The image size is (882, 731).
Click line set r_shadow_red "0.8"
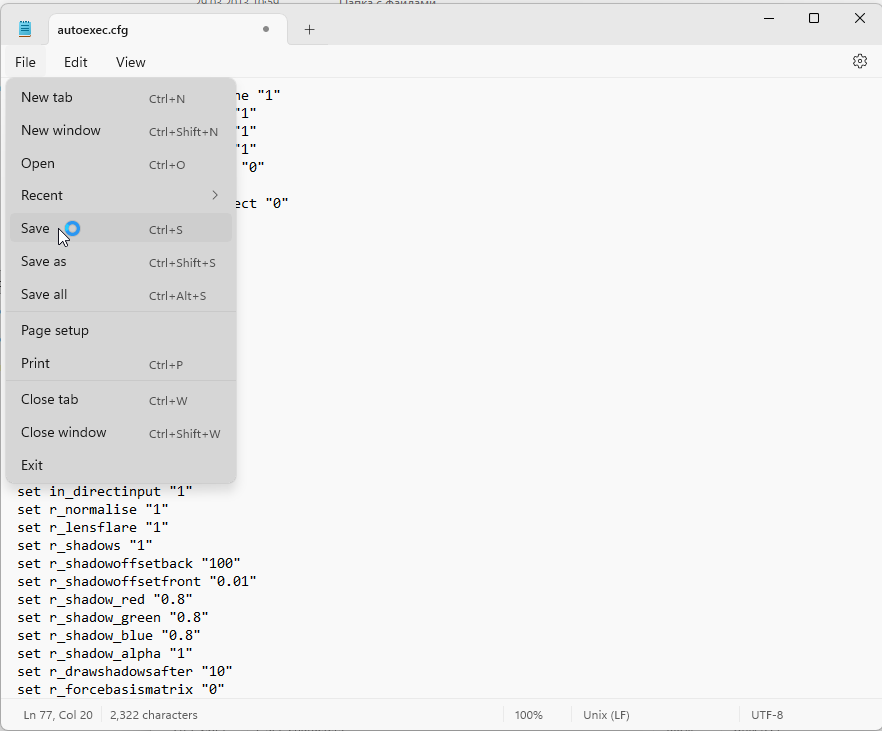105,599
